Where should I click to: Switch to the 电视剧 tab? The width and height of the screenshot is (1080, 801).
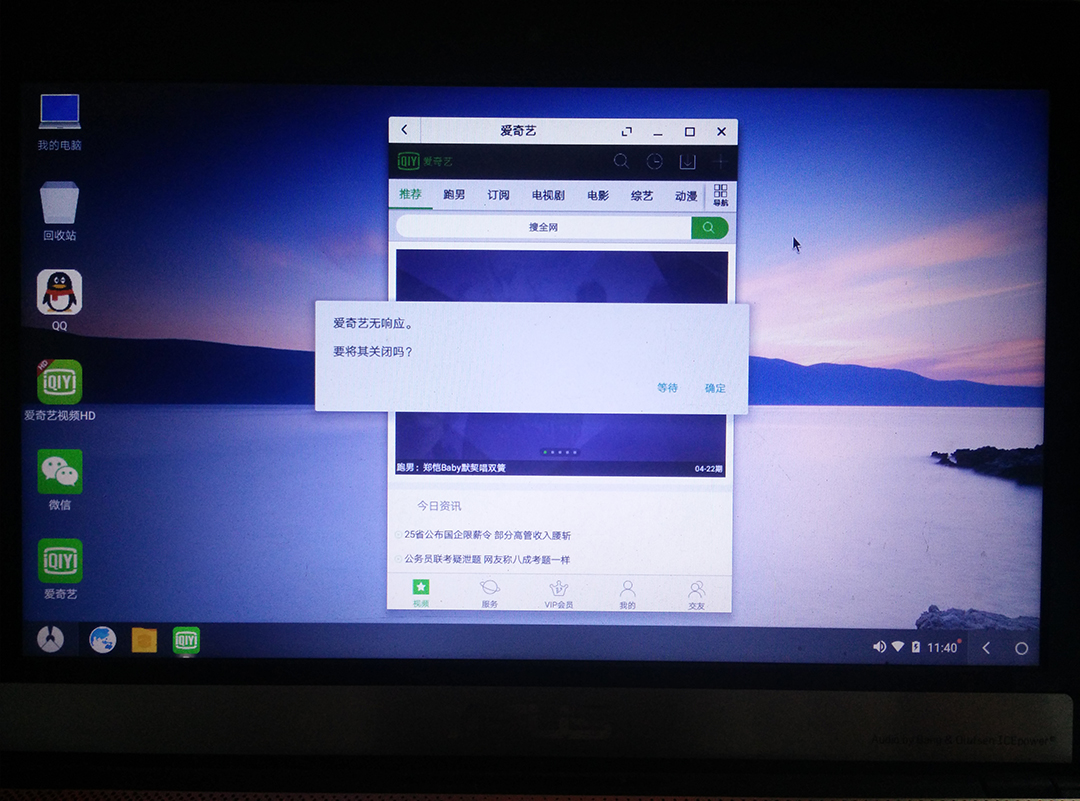[x=549, y=195]
